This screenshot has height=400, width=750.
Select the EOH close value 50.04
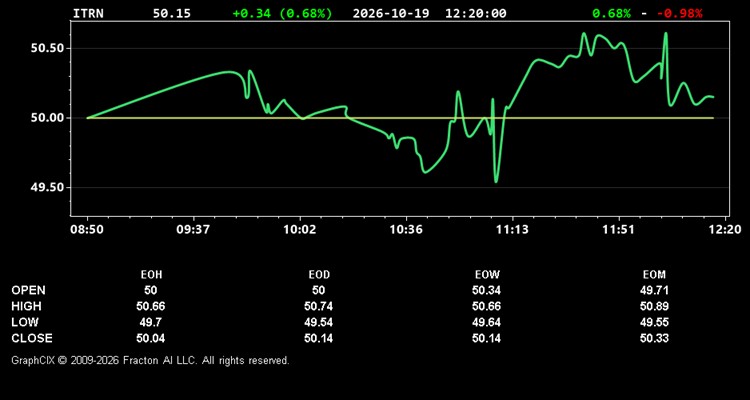coord(151,338)
